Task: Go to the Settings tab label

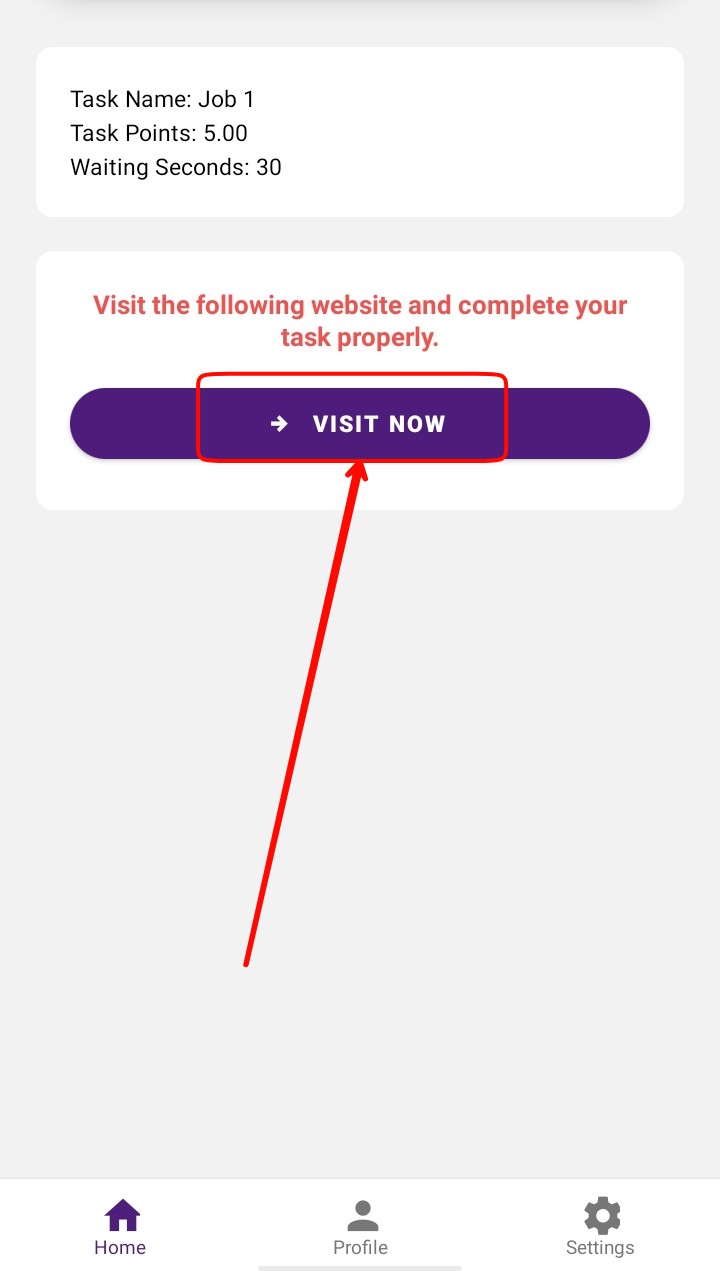Action: click(600, 1248)
